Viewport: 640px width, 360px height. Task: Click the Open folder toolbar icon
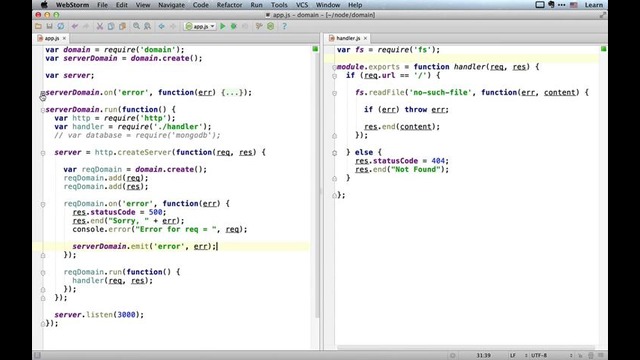click(38, 26)
